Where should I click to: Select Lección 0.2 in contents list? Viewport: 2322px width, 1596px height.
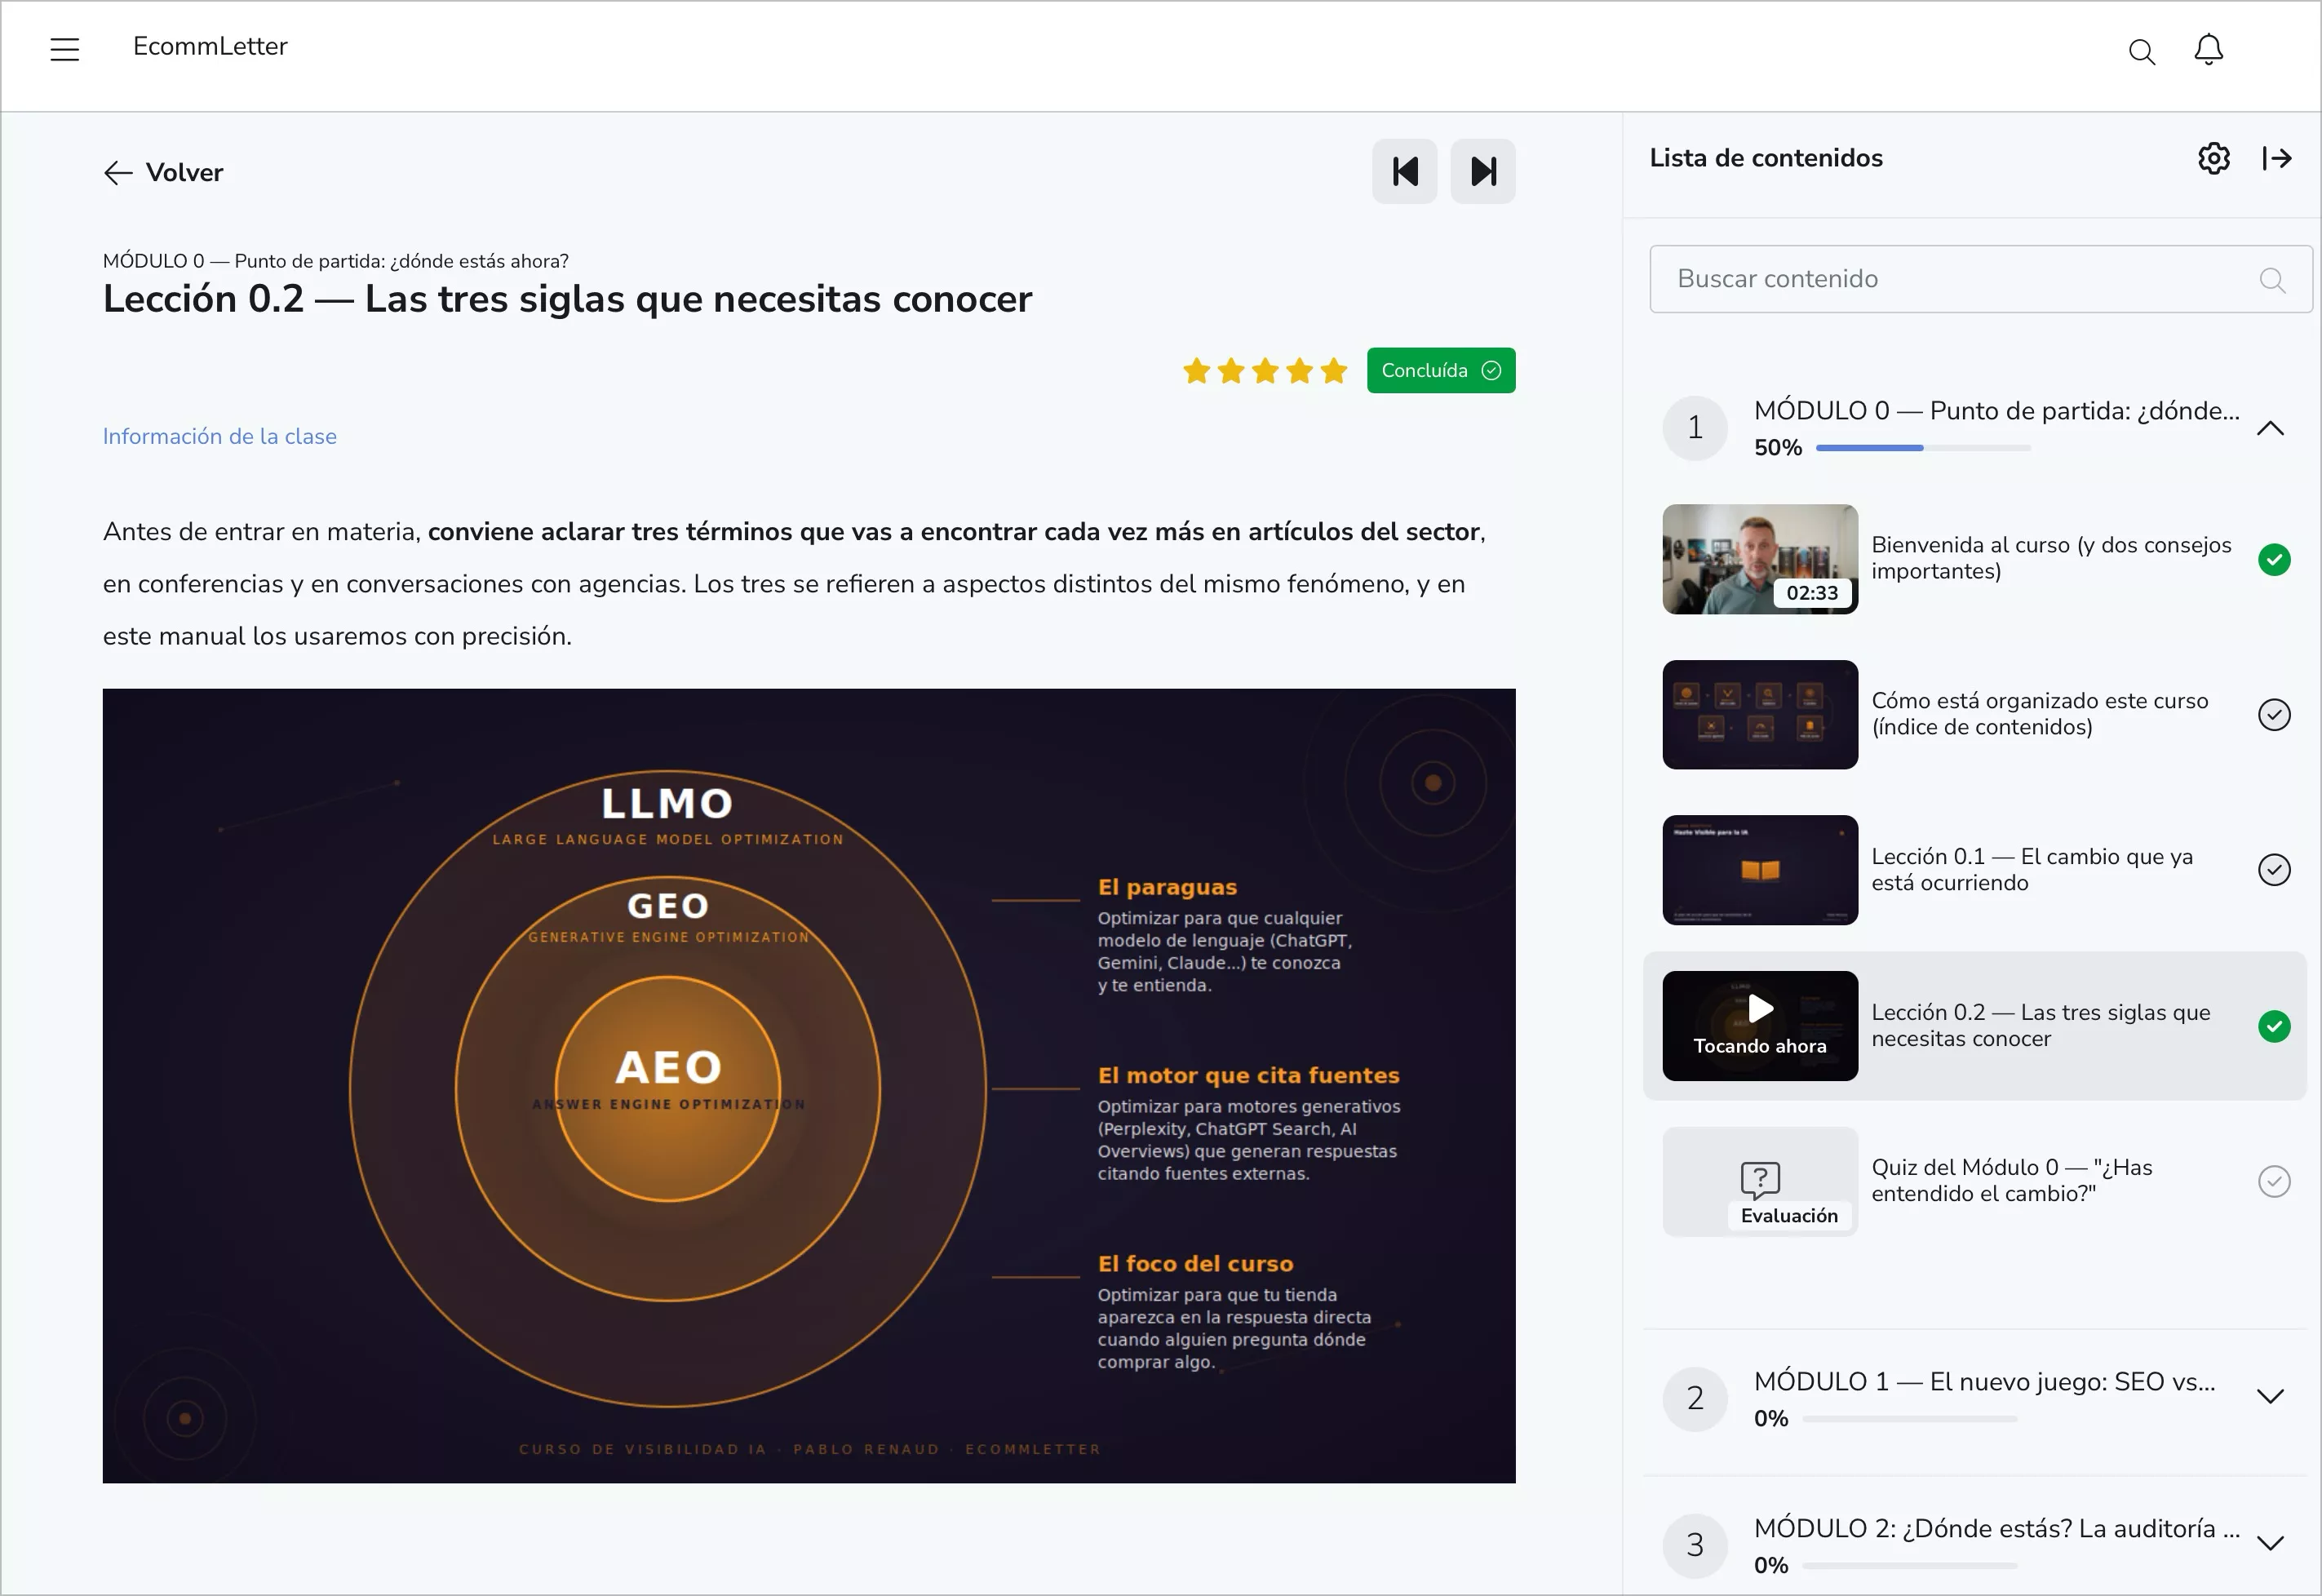point(2040,1025)
